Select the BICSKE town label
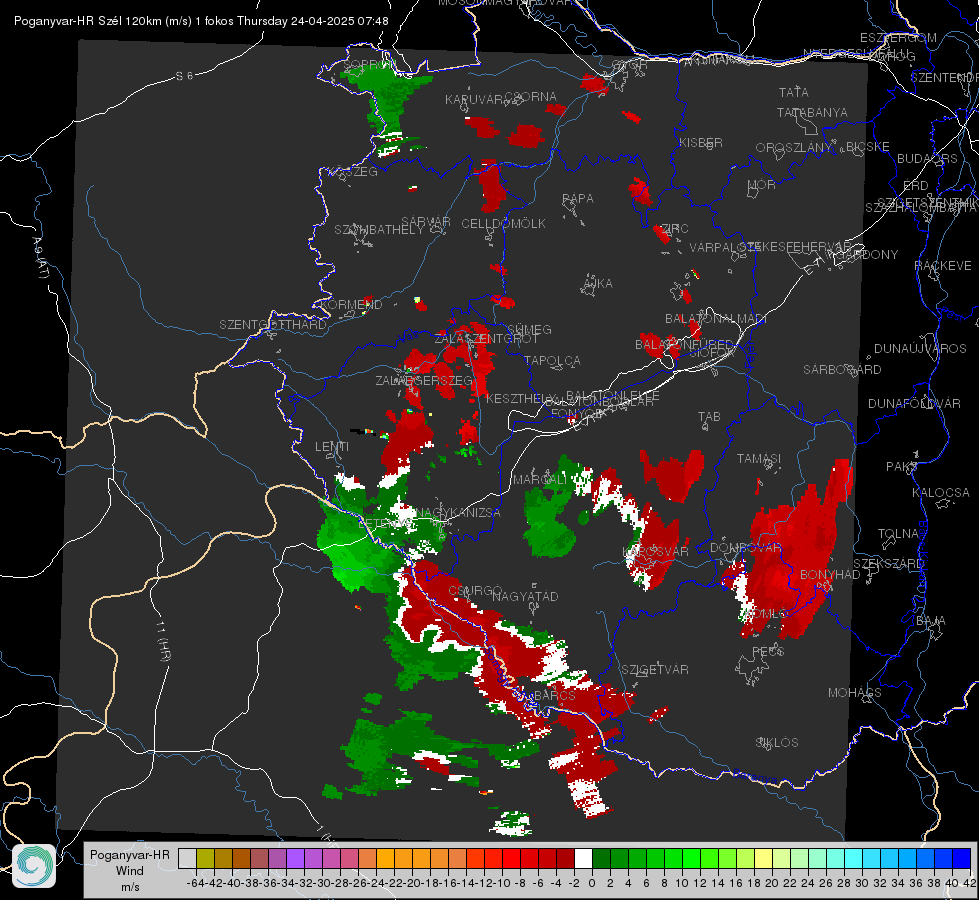The image size is (979, 900). tap(867, 146)
